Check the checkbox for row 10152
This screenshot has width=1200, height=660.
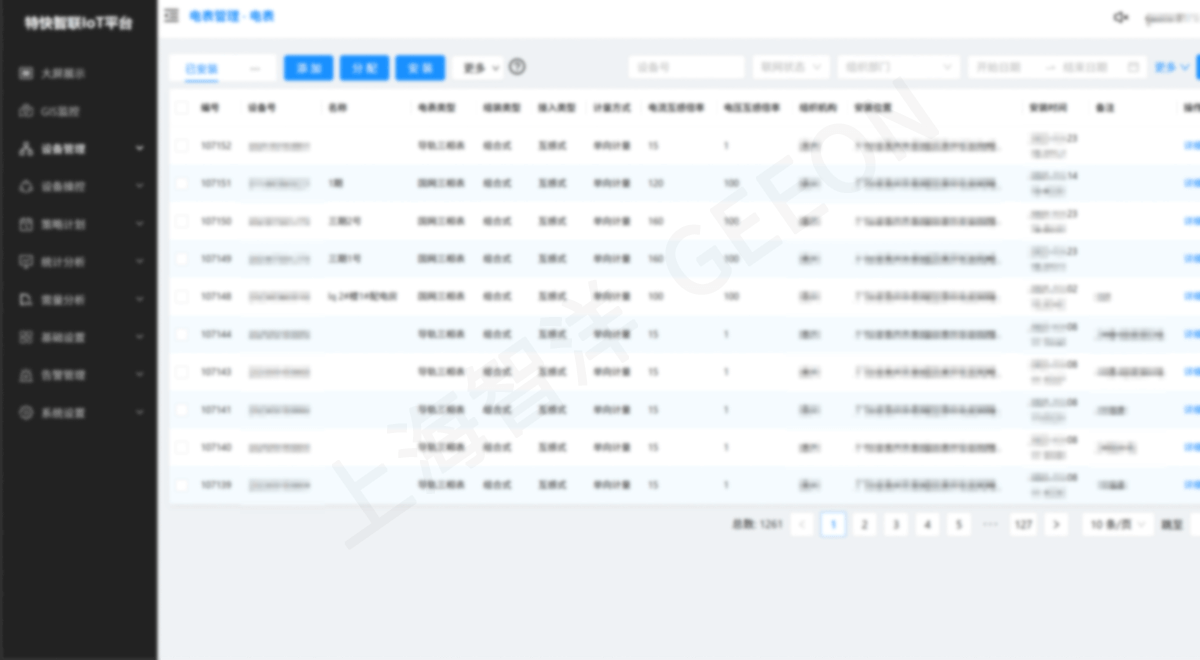click(181, 145)
